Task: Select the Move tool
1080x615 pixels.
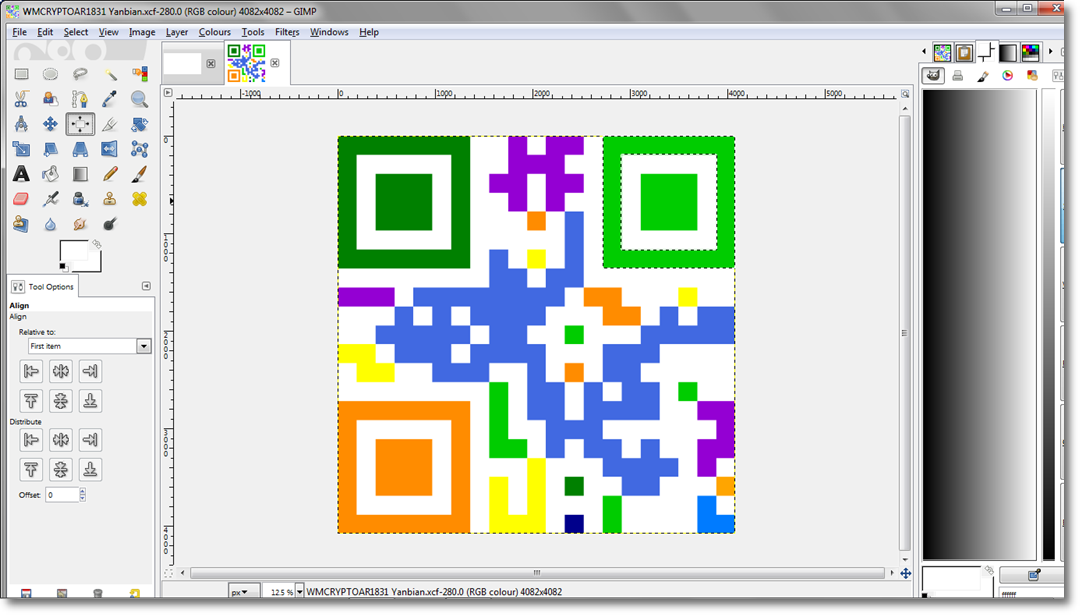Action: (50, 124)
